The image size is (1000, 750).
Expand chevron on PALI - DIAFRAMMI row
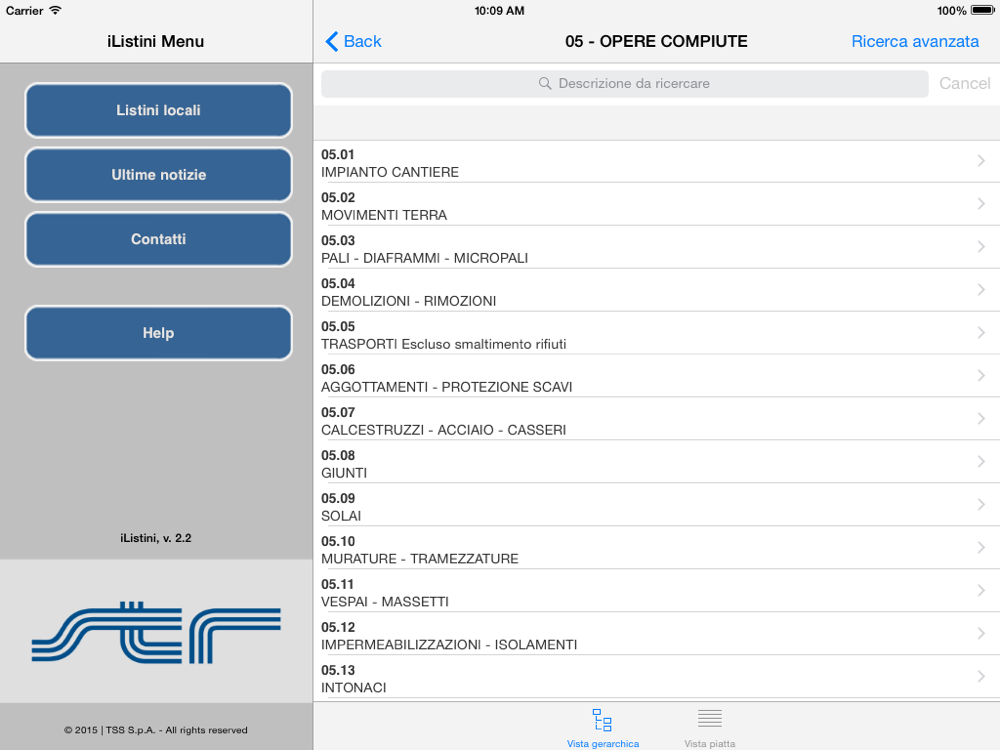[981, 246]
